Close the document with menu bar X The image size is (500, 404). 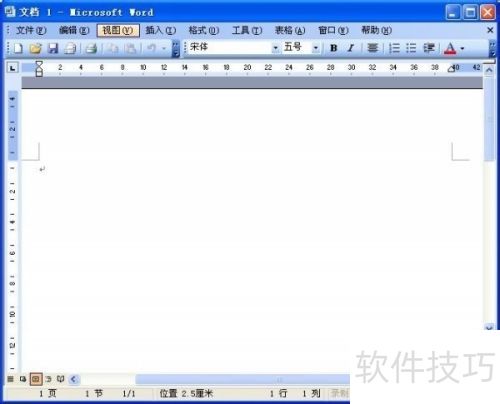click(490, 30)
